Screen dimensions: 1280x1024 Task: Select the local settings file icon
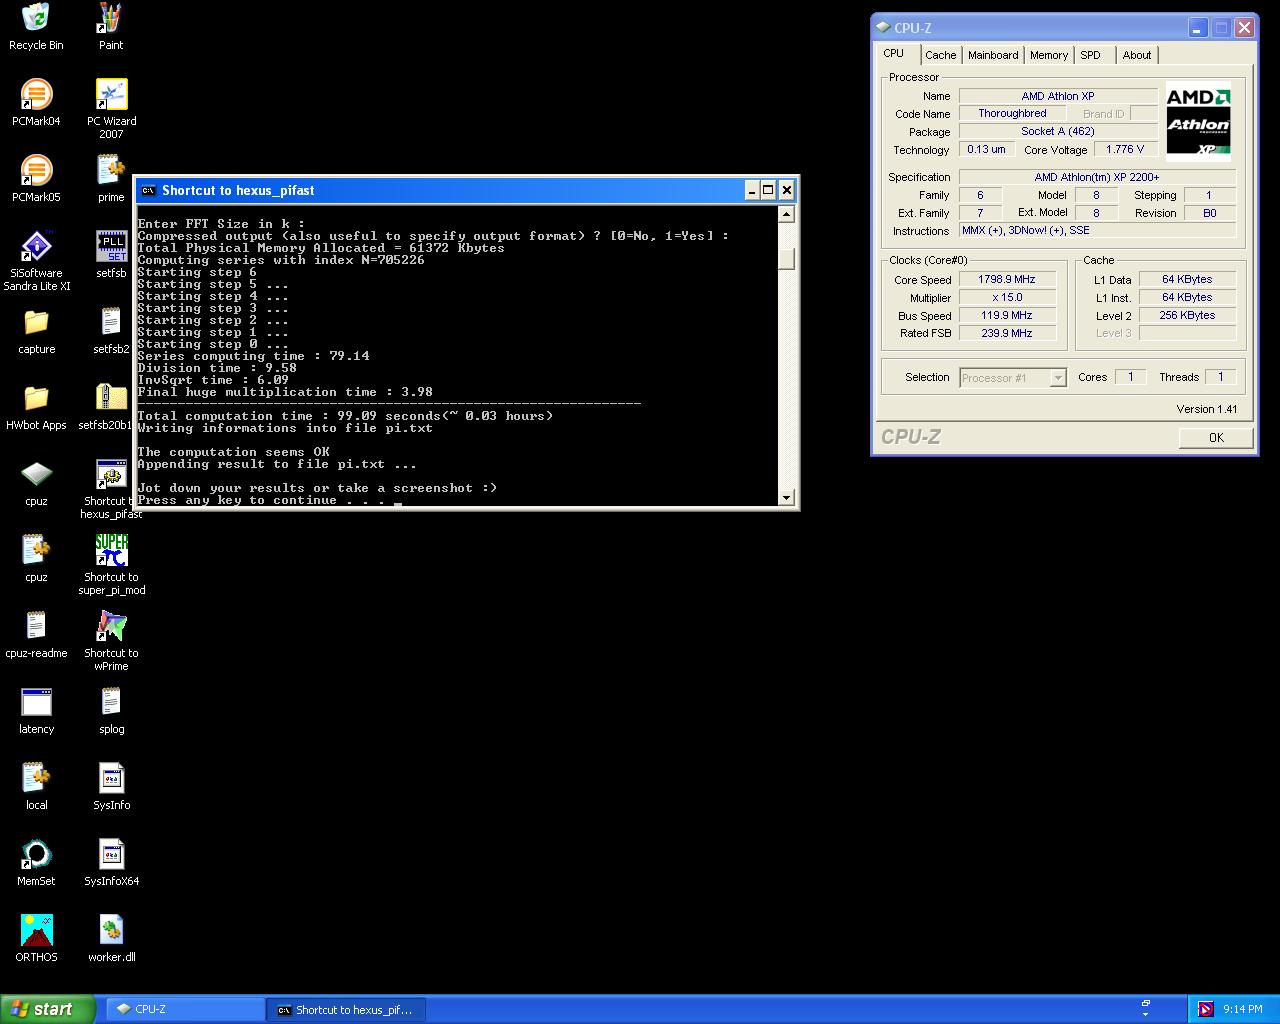pyautogui.click(x=36, y=779)
